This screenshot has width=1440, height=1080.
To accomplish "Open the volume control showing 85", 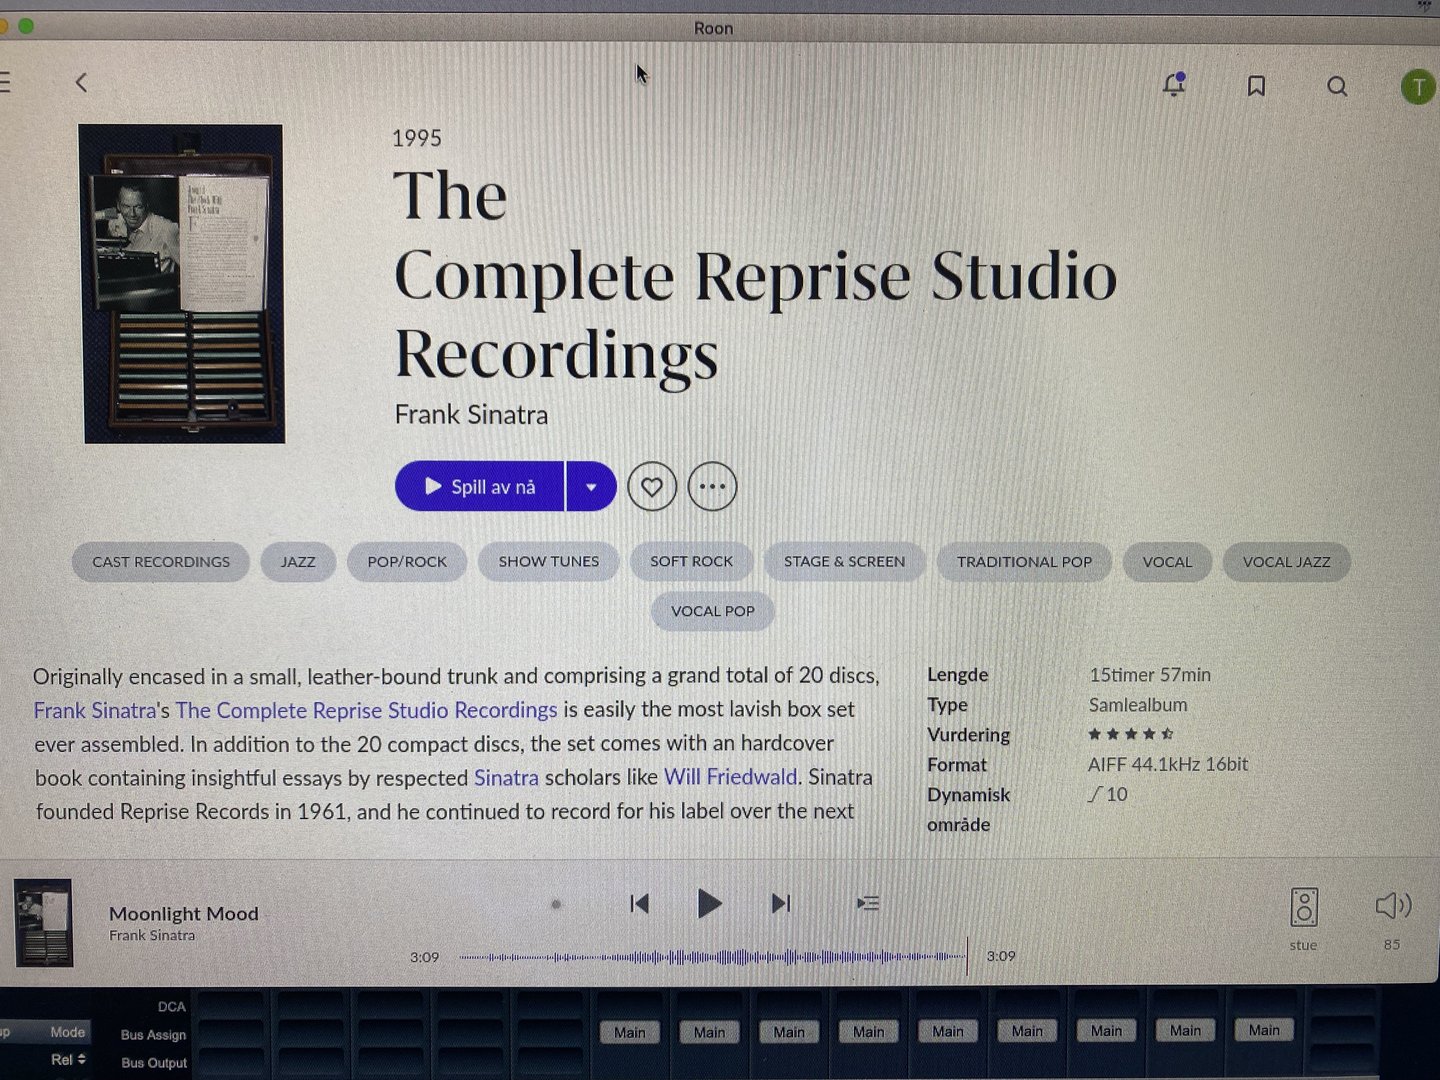I will click(x=1393, y=906).
